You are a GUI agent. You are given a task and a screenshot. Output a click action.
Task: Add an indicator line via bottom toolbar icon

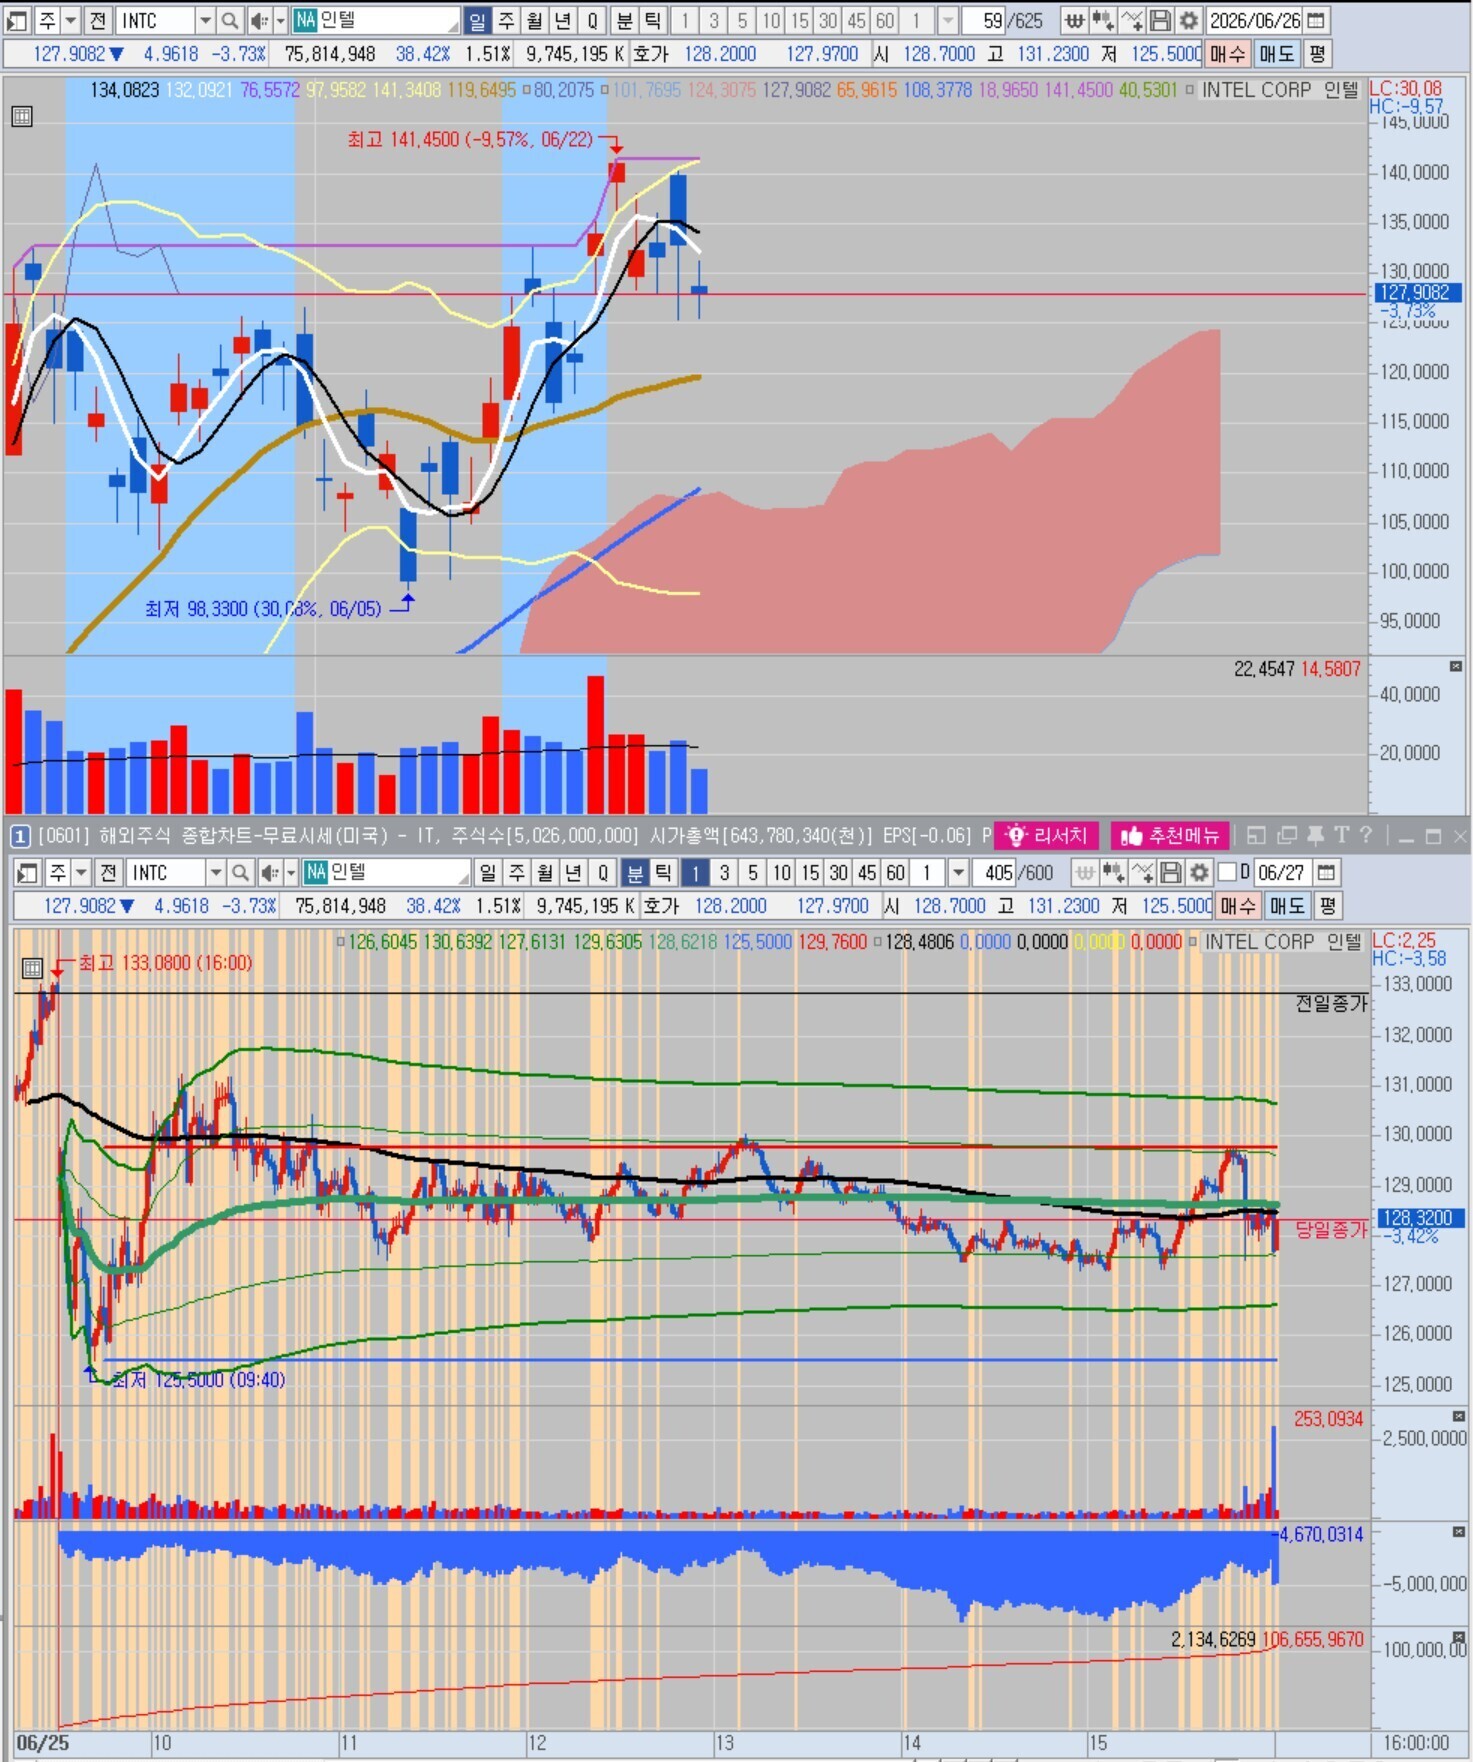tap(1142, 873)
